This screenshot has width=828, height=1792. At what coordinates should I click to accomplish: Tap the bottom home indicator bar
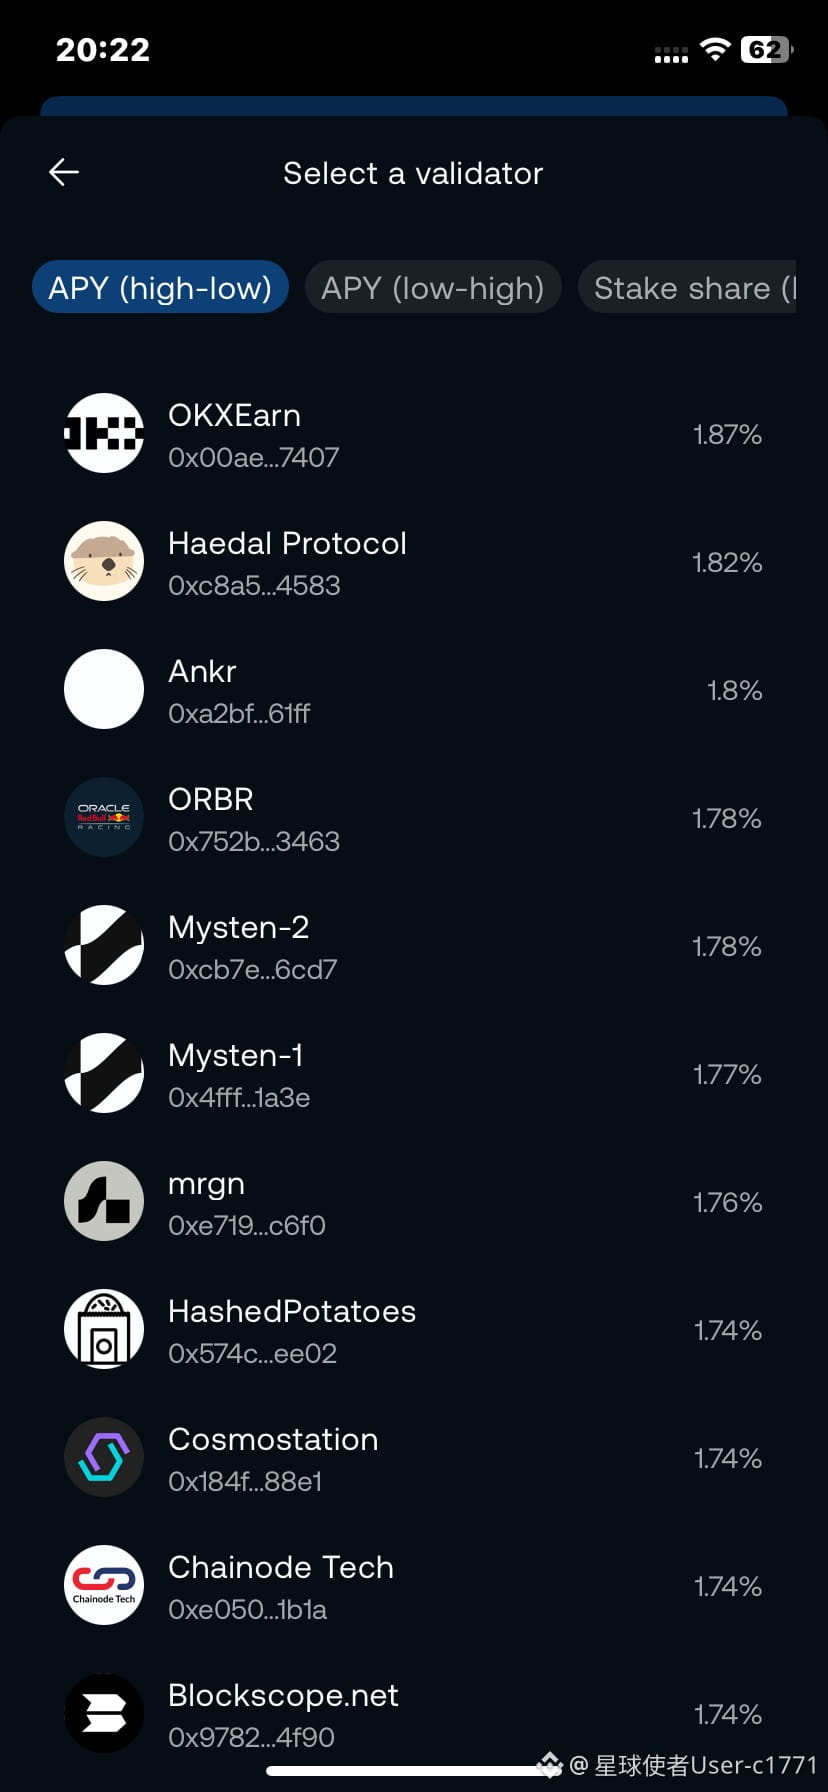tap(414, 1771)
